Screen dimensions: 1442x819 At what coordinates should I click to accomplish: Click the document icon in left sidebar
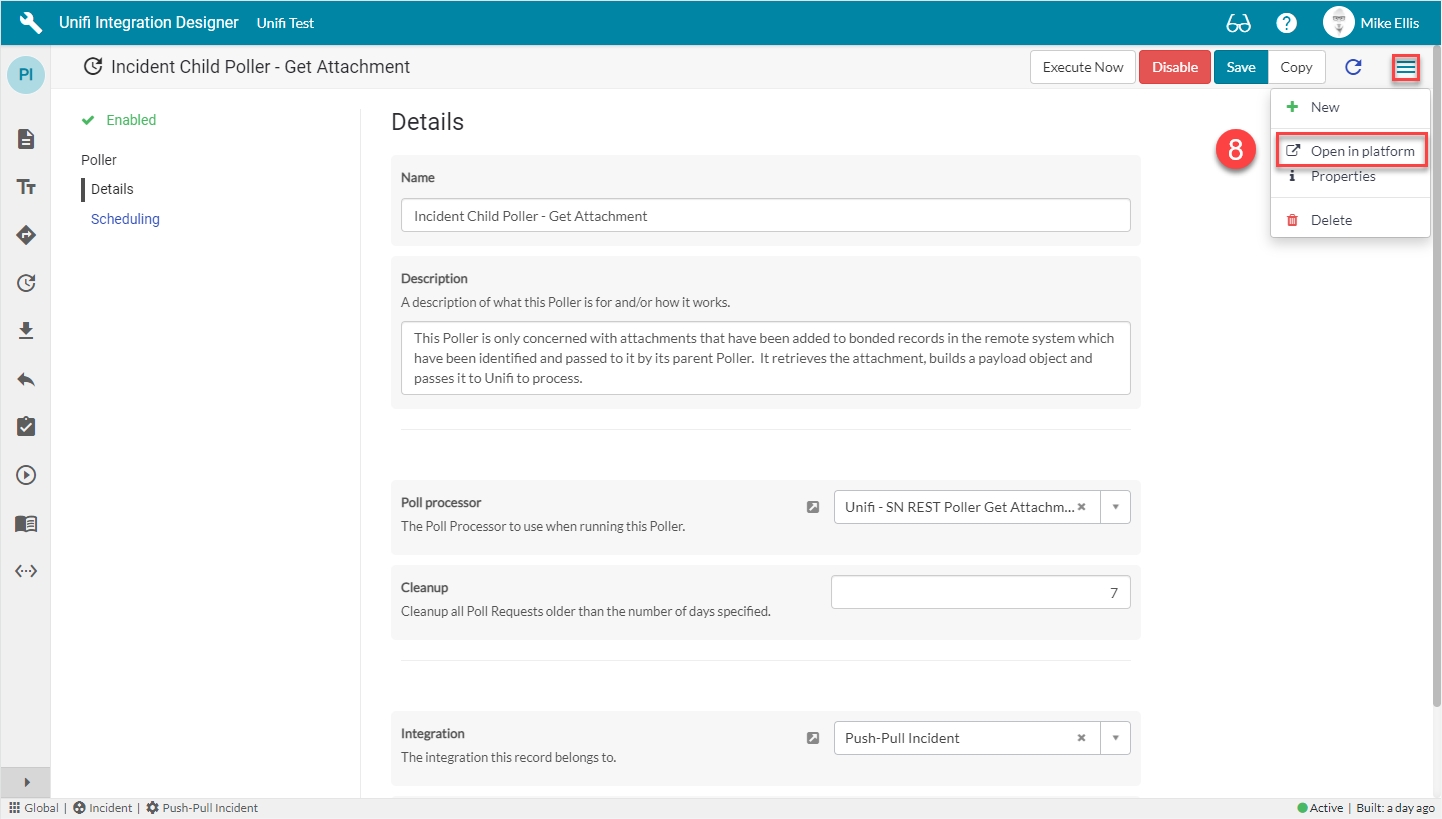26,139
